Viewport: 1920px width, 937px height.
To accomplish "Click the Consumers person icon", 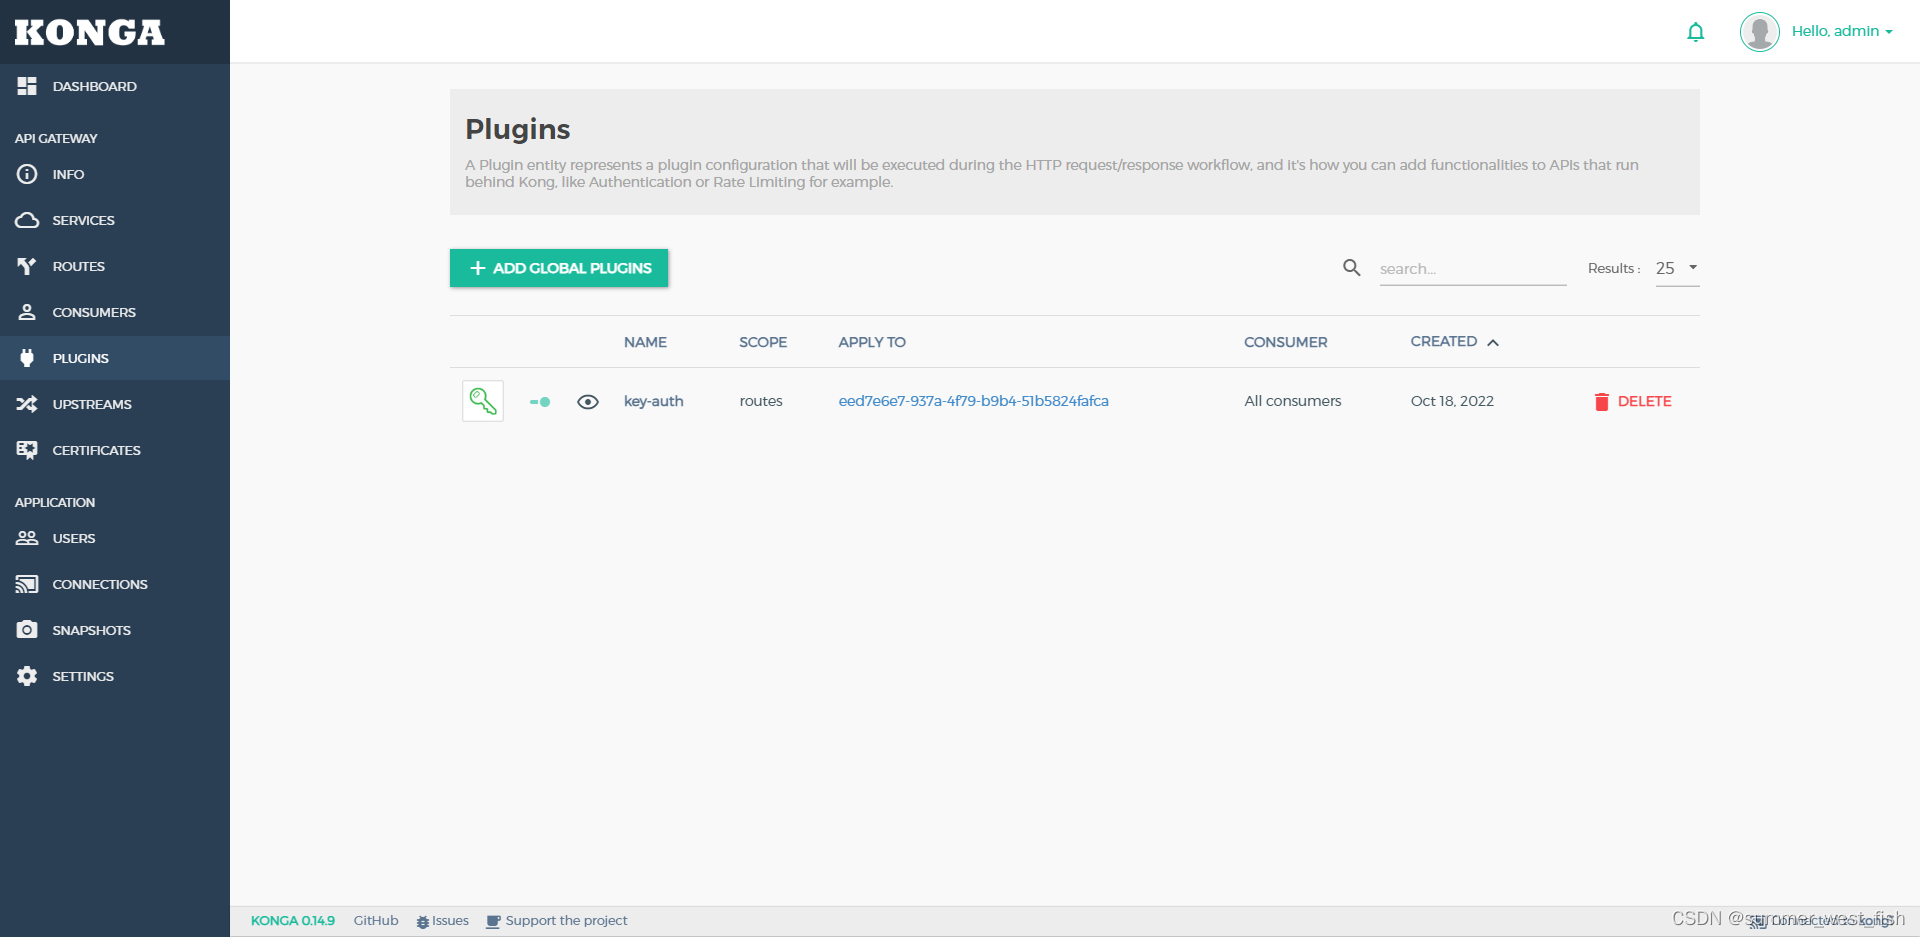I will click(x=26, y=312).
